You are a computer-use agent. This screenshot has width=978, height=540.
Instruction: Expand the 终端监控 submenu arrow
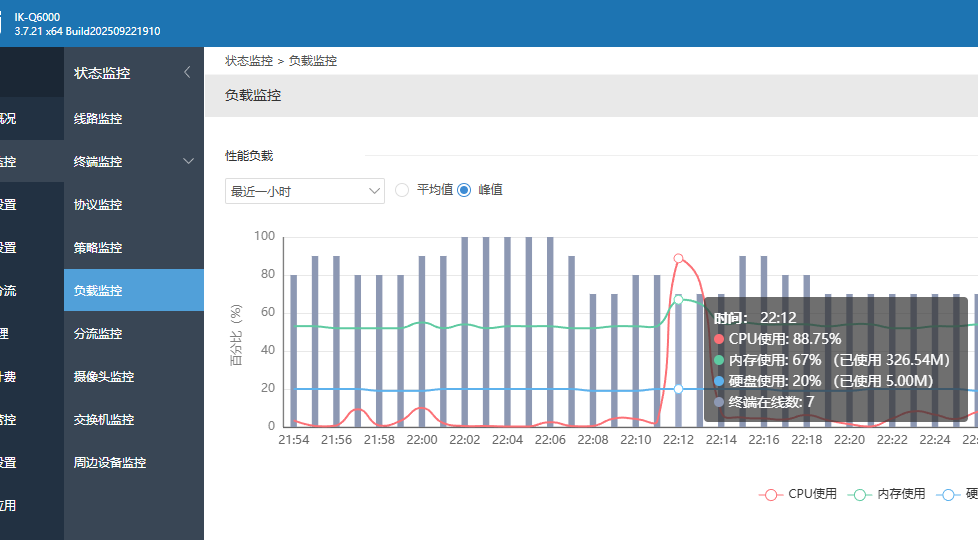point(188,162)
